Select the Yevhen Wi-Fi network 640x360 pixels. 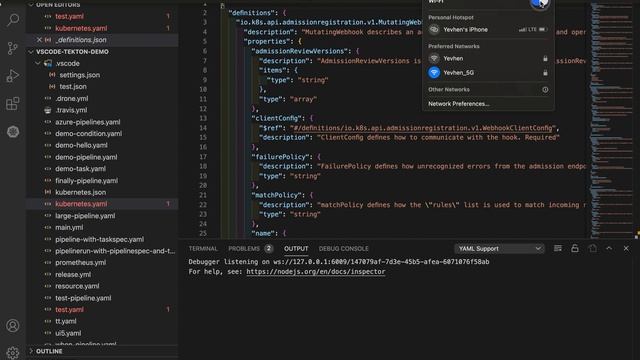(488, 58)
